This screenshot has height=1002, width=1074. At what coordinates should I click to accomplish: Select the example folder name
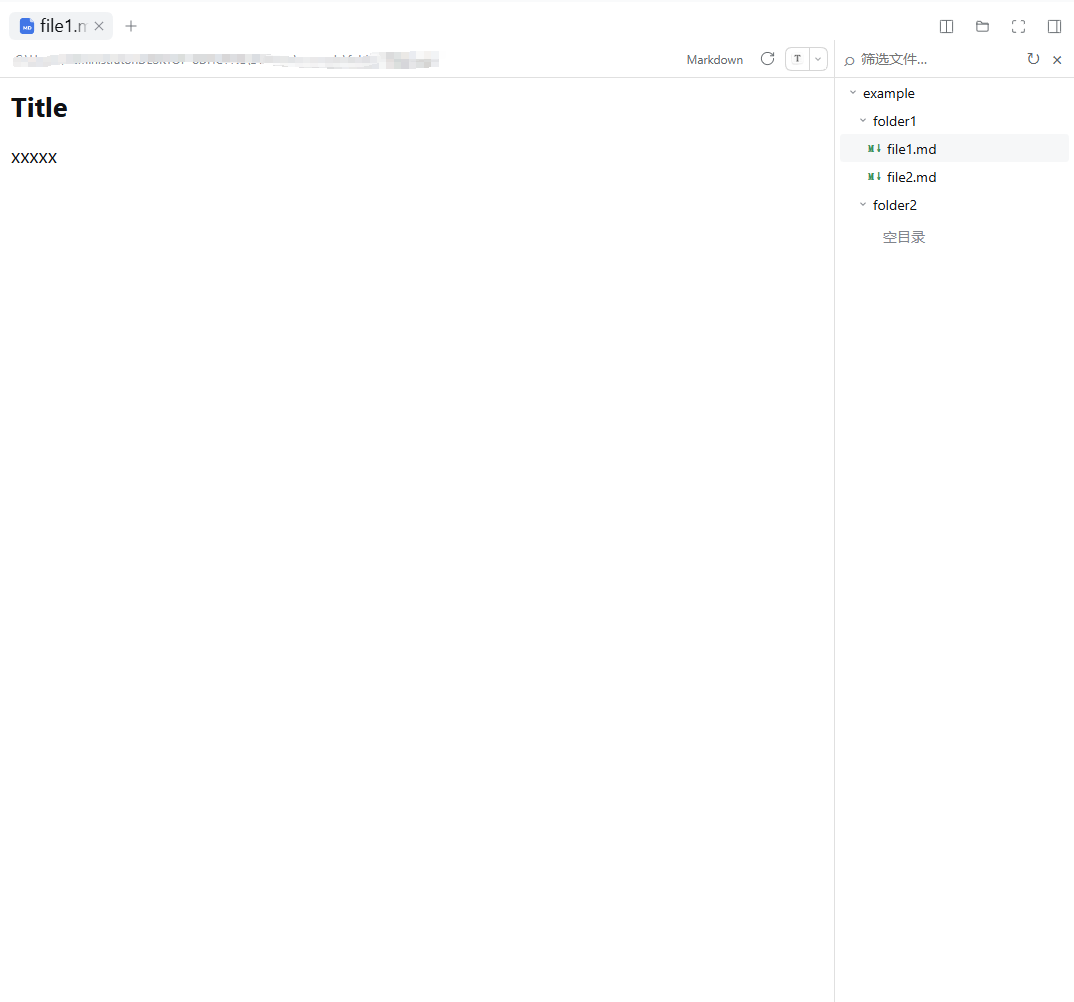pos(888,93)
